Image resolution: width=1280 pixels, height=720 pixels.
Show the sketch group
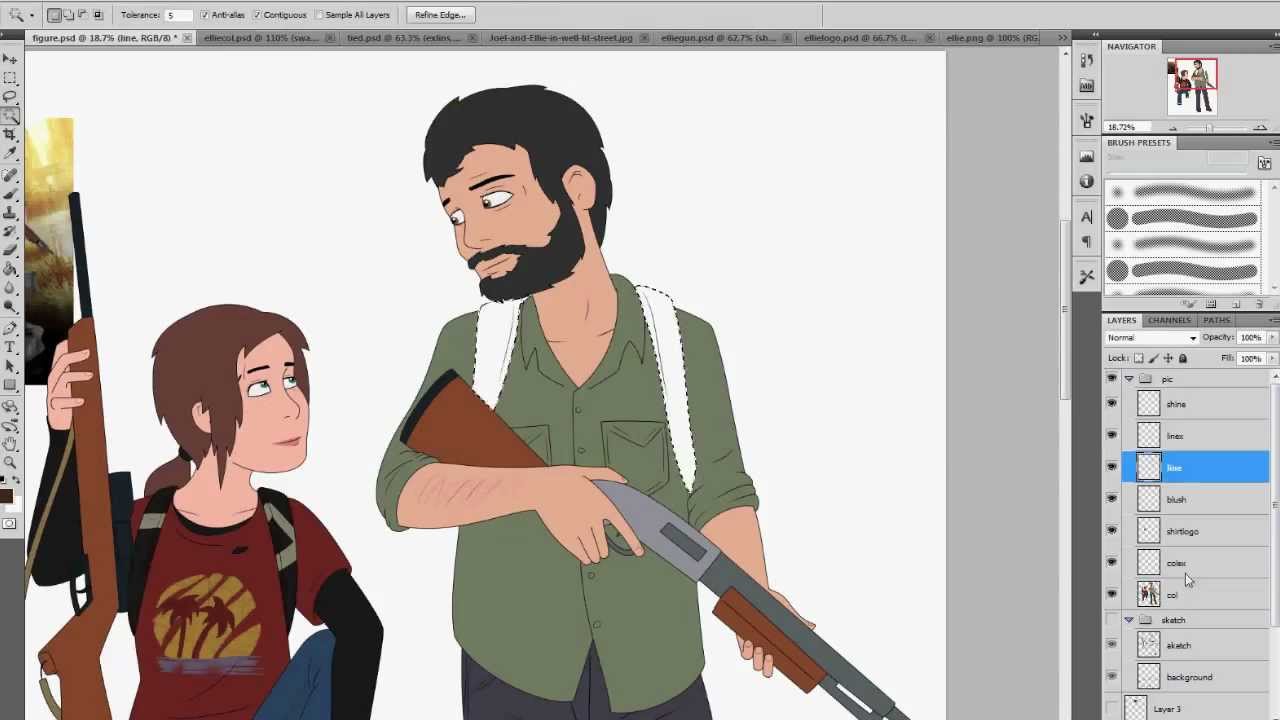1111,620
